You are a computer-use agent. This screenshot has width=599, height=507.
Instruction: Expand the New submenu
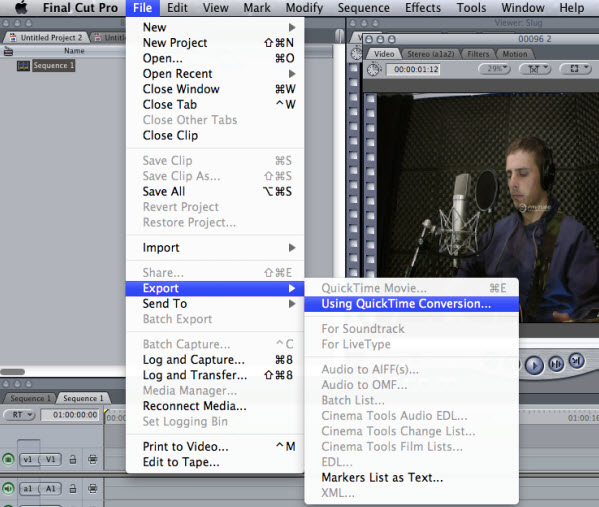coord(215,28)
